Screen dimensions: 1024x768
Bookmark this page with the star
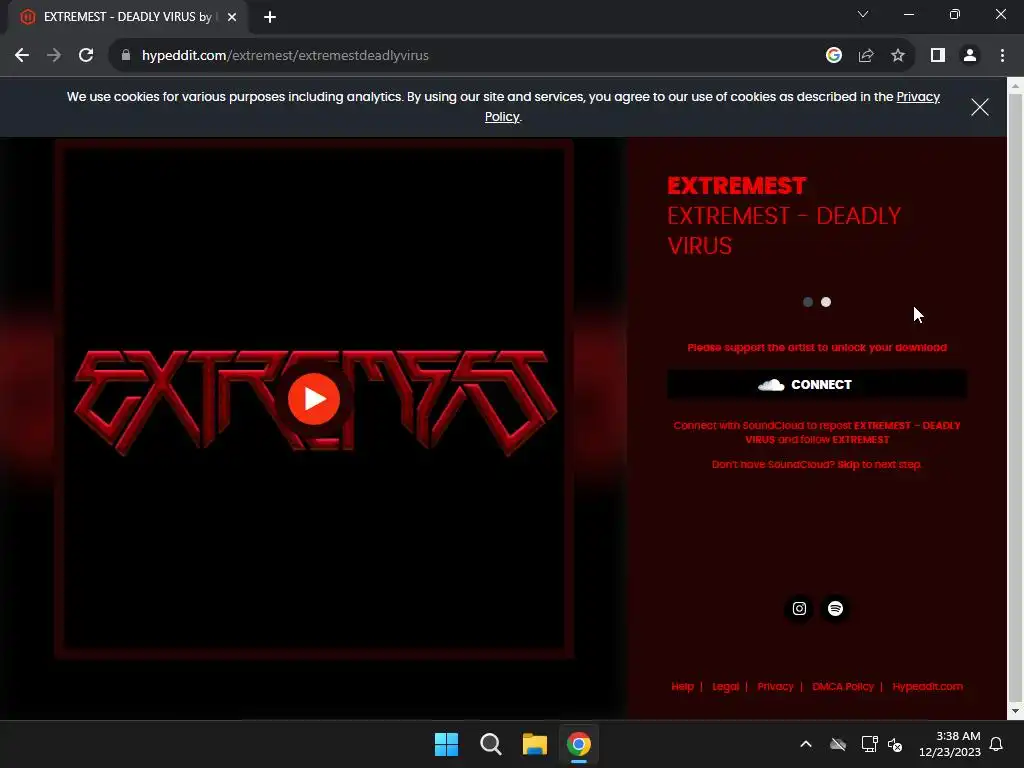[x=898, y=56]
